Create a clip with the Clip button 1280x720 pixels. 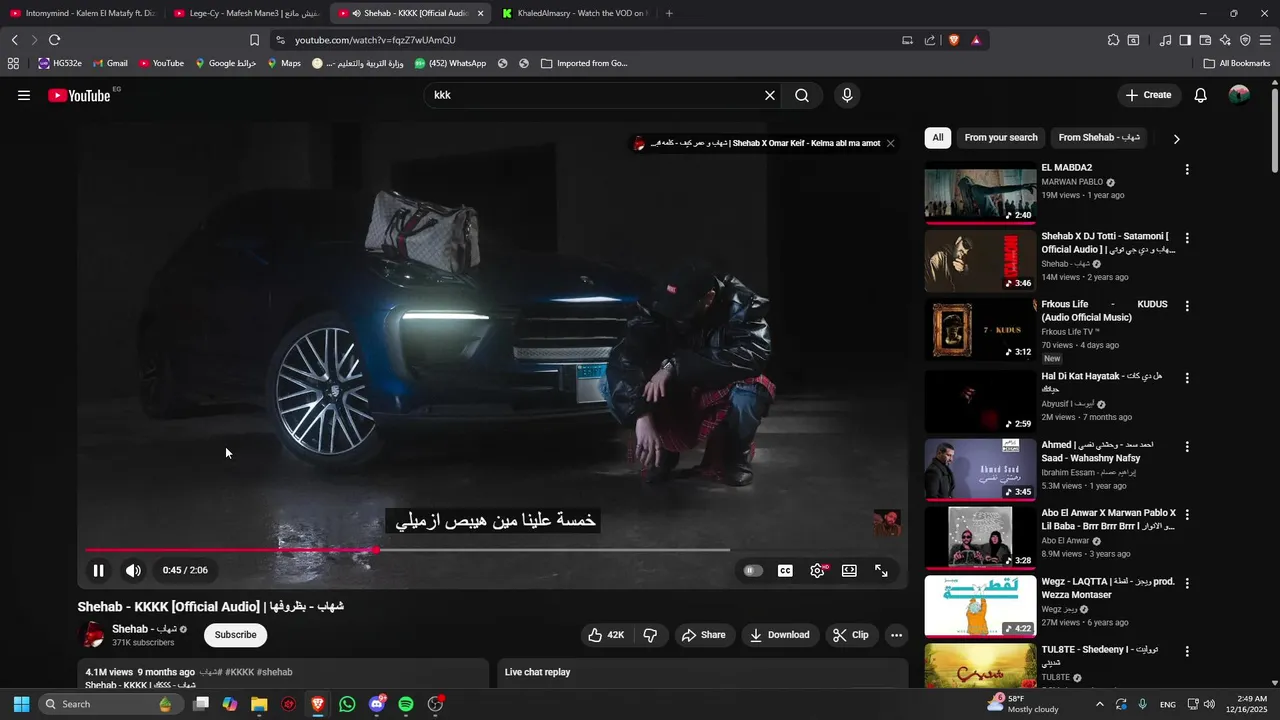pos(851,635)
